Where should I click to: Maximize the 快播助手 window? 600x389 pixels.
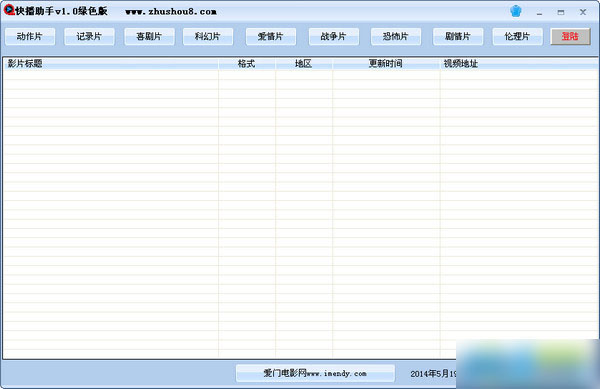pyautogui.click(x=561, y=12)
